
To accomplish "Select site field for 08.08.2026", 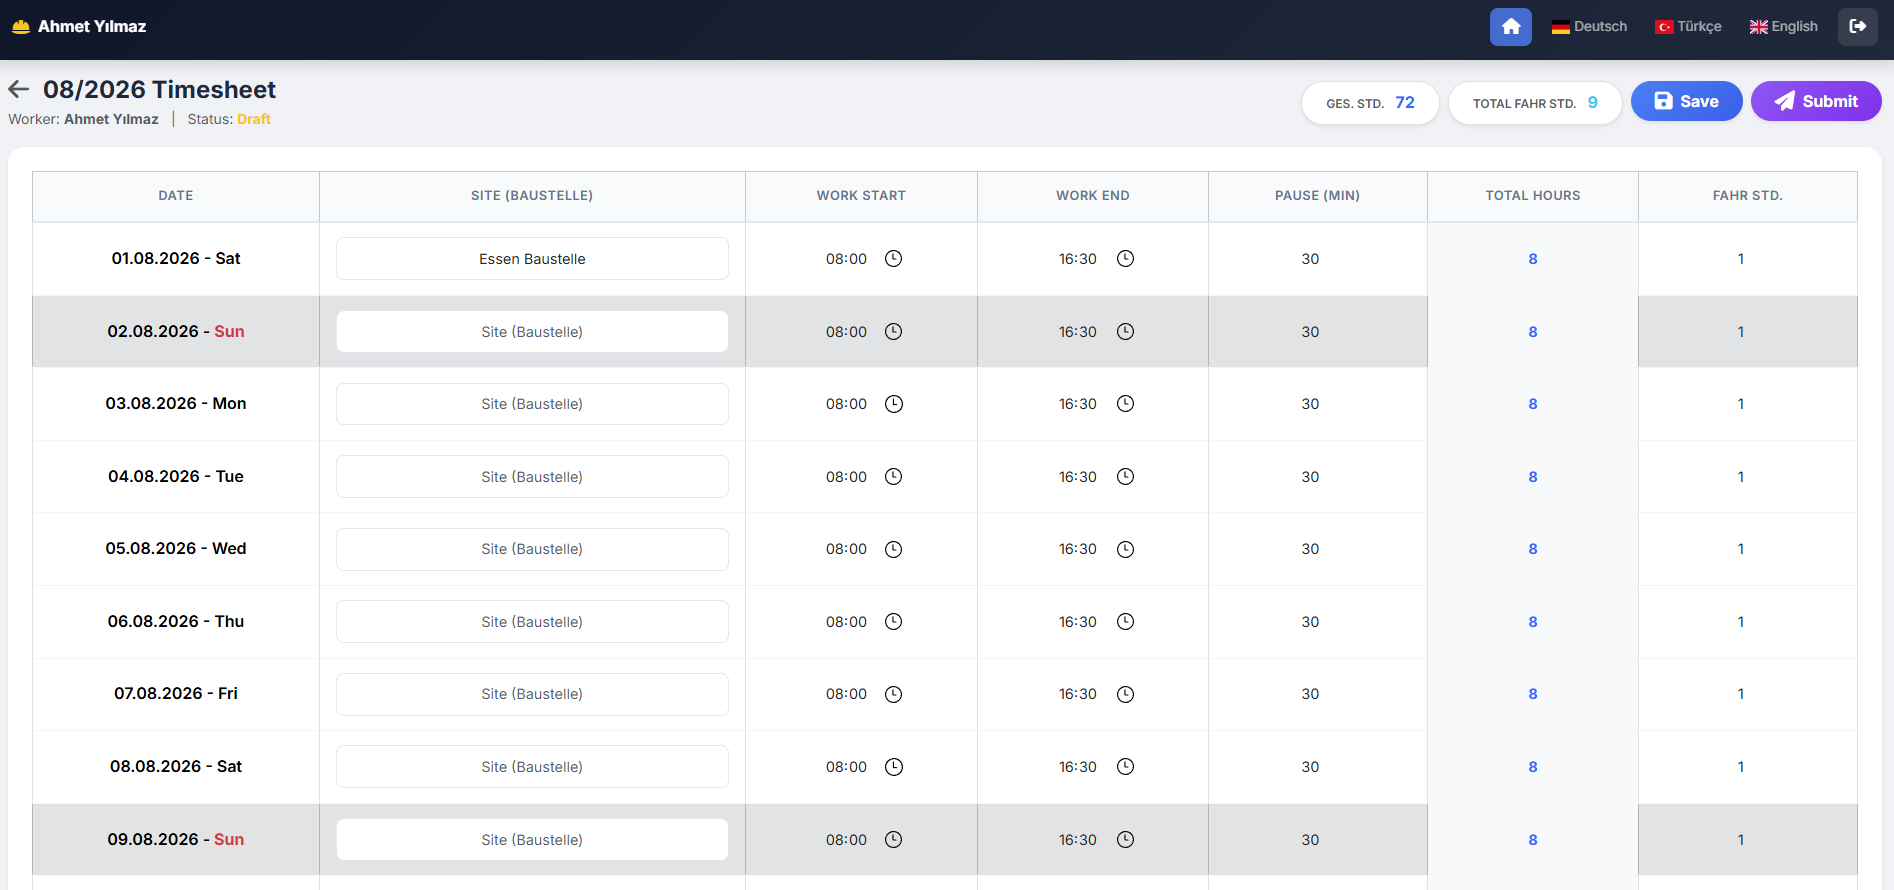I will tap(532, 767).
